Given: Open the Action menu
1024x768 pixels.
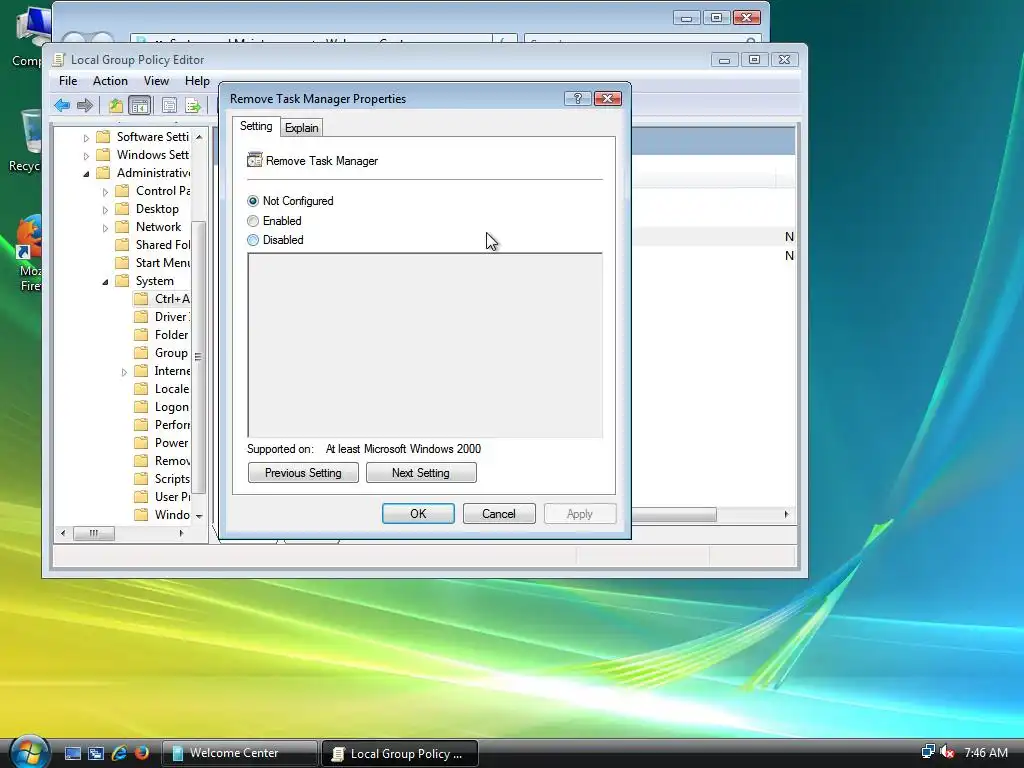Looking at the screenshot, I should (x=110, y=81).
